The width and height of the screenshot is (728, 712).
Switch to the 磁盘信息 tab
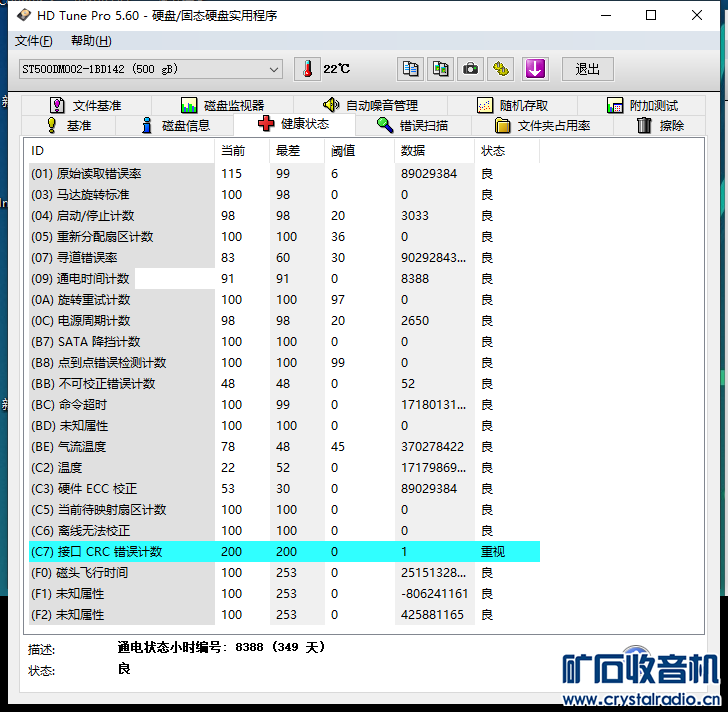(x=175, y=125)
